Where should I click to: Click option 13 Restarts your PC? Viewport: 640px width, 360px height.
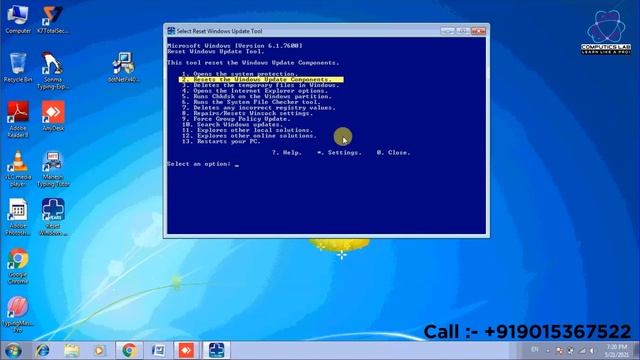221,141
